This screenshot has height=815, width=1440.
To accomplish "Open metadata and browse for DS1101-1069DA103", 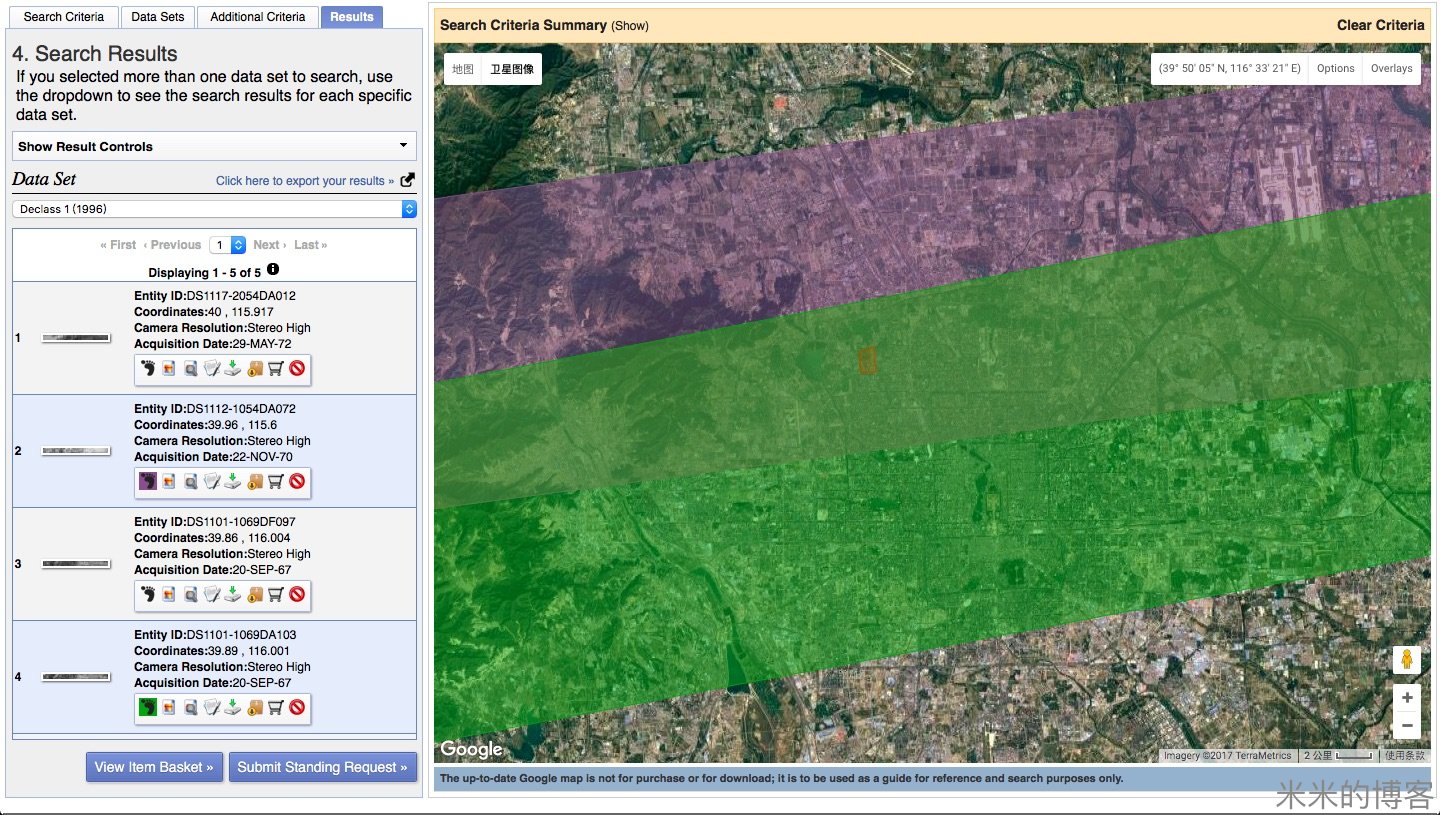I will click(x=190, y=708).
